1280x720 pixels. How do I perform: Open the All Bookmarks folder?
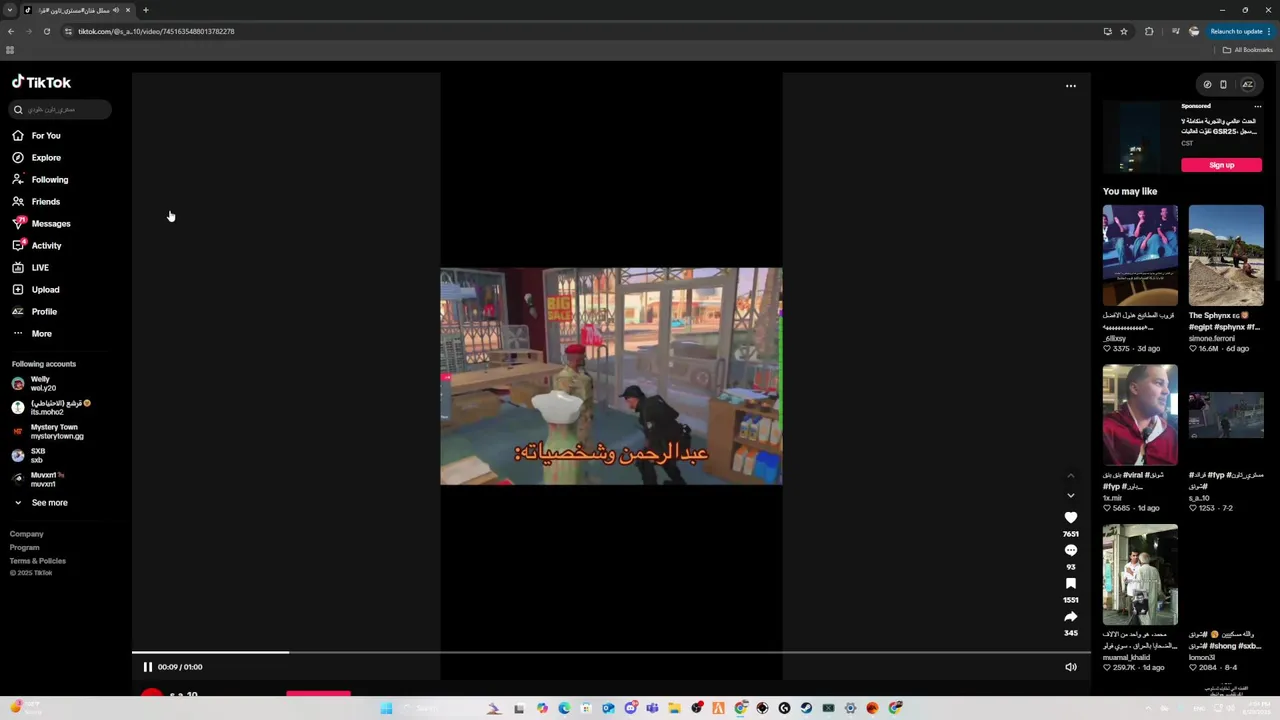click(x=1247, y=50)
